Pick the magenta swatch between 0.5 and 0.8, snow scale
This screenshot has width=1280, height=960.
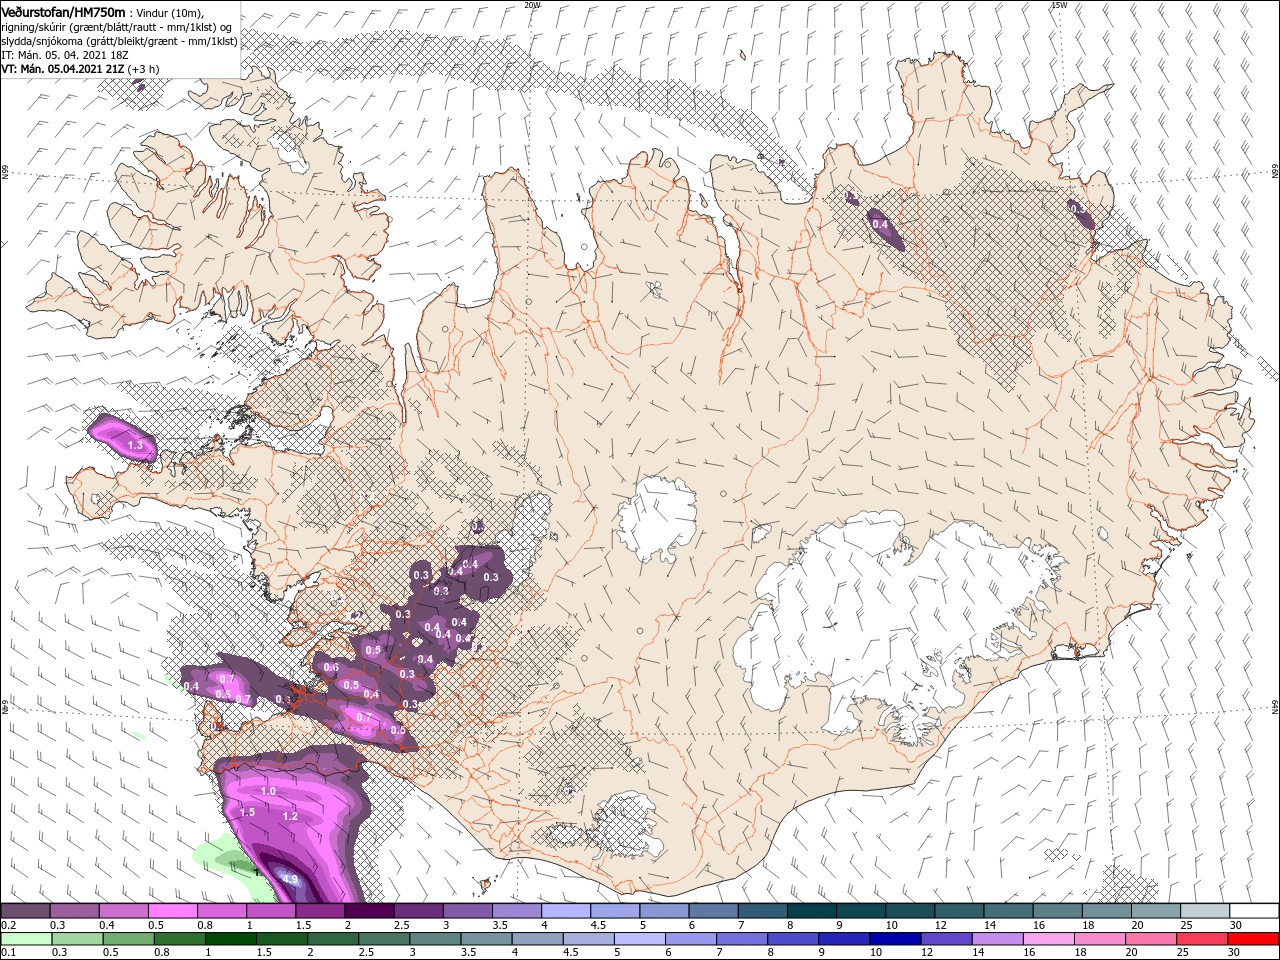(x=173, y=911)
